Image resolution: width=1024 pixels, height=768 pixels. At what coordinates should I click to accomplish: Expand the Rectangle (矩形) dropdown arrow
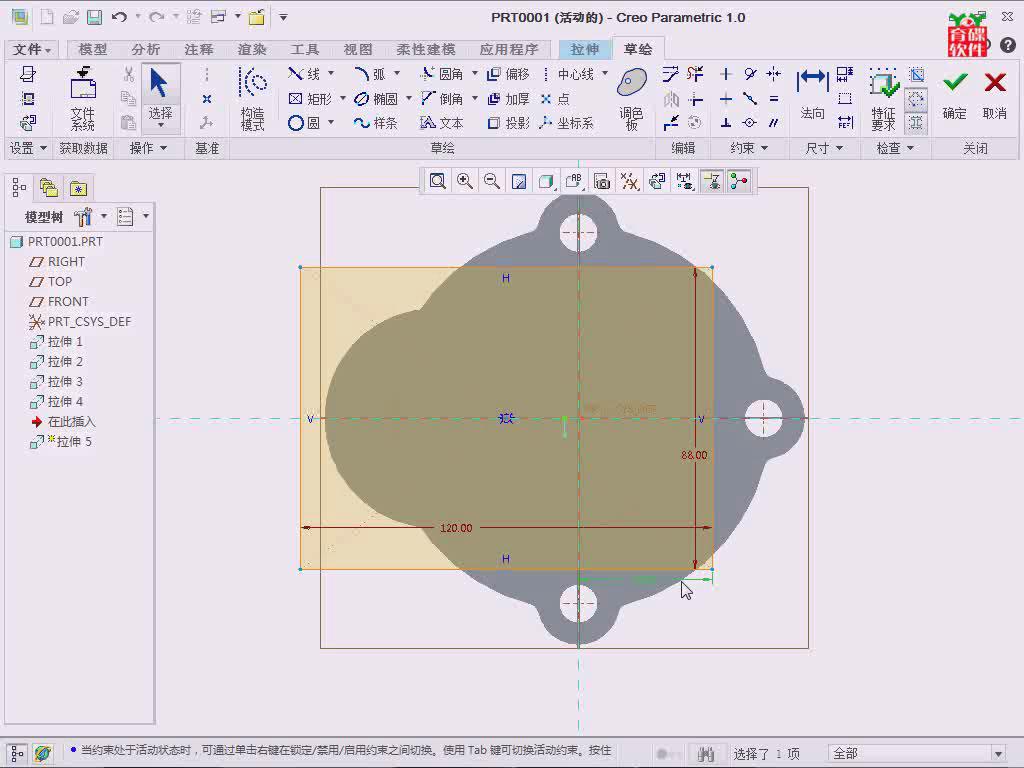coord(343,99)
